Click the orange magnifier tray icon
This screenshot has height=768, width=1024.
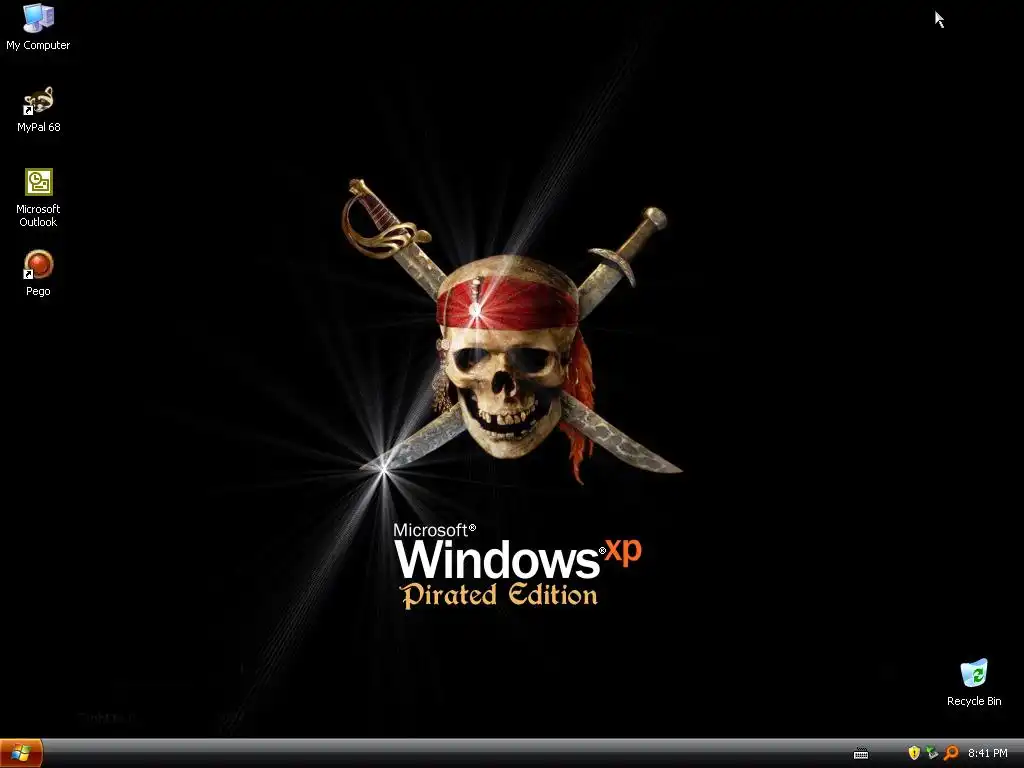[951, 753]
